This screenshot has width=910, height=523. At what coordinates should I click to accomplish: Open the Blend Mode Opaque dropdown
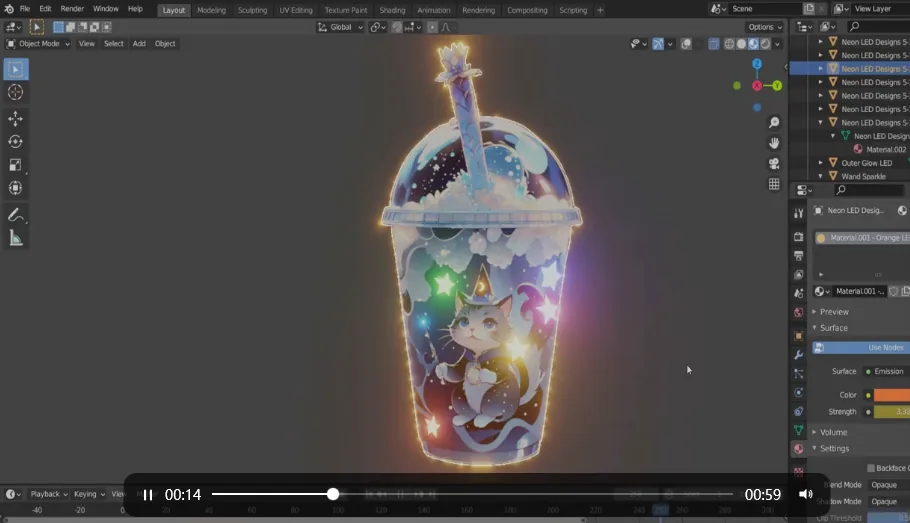[x=889, y=485]
